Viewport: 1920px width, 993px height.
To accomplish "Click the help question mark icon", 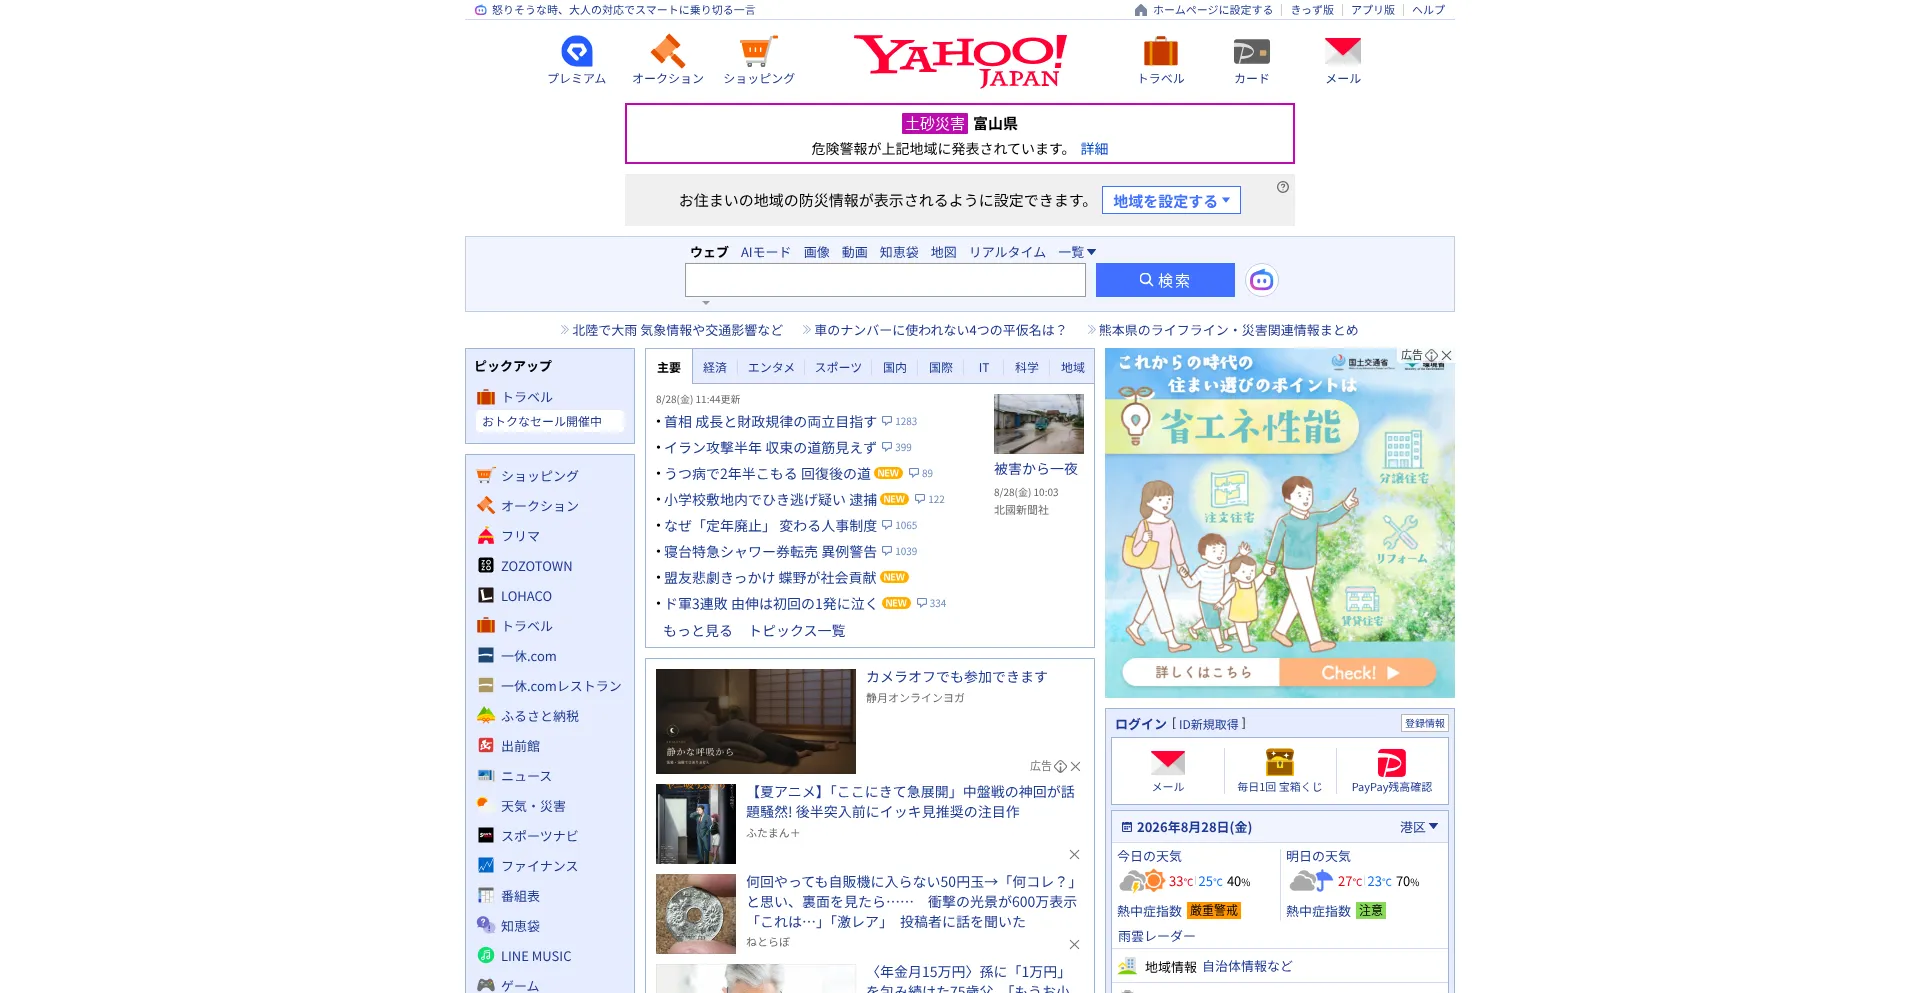I will tap(1283, 187).
